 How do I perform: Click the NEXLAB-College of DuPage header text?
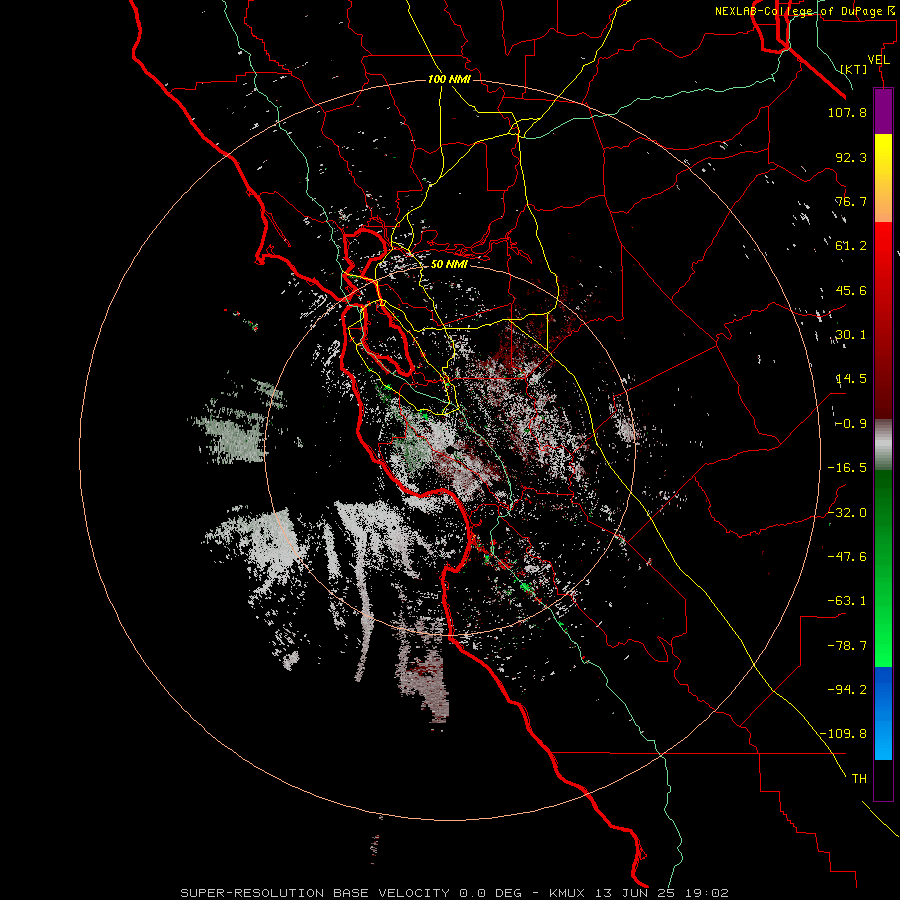(804, 11)
